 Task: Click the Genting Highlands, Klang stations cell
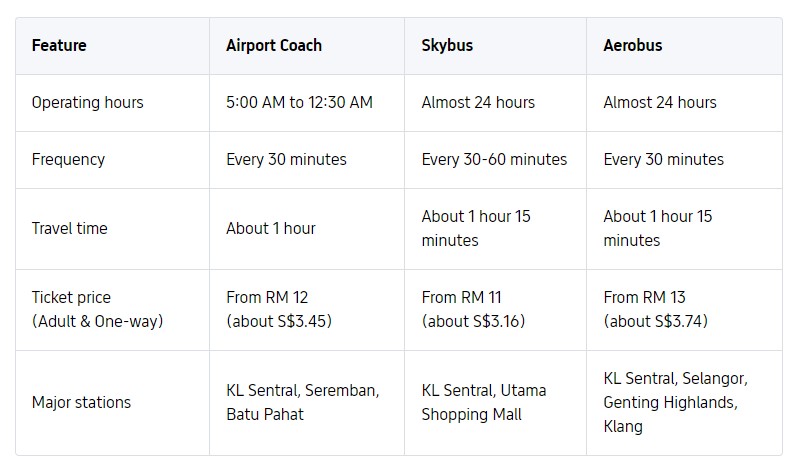coord(675,403)
